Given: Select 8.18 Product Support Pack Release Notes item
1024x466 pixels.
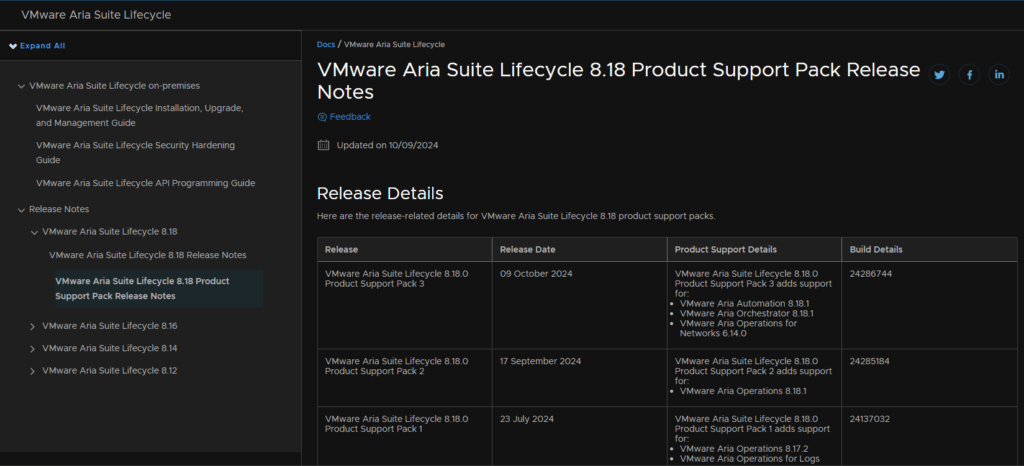Looking at the screenshot, I should click(x=159, y=288).
